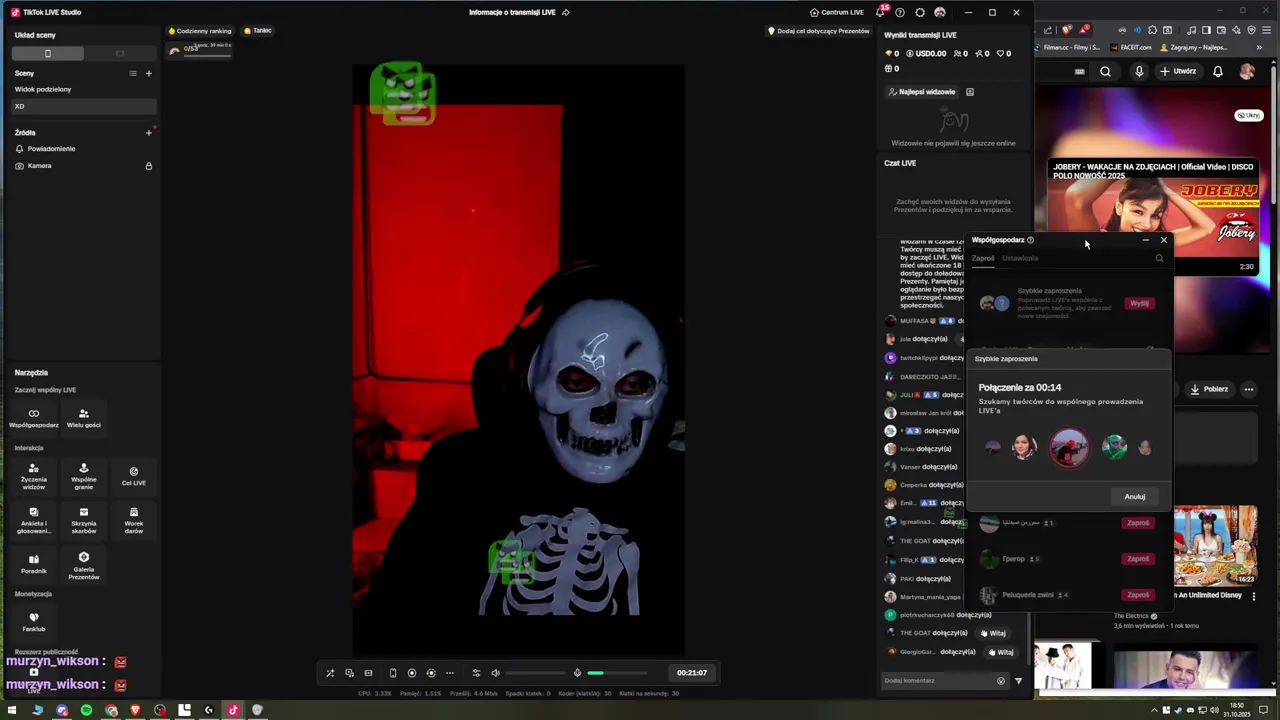Image resolution: width=1280 pixels, height=720 pixels.
Task: Add a new source in Źródła
Action: [149, 132]
